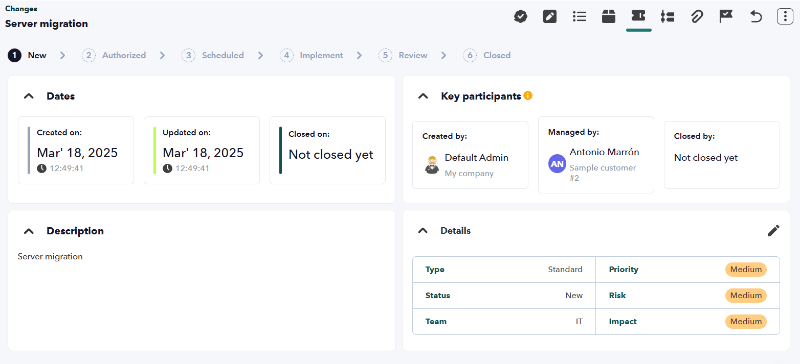
Task: Click the Default Admin avatar
Action: 432,164
